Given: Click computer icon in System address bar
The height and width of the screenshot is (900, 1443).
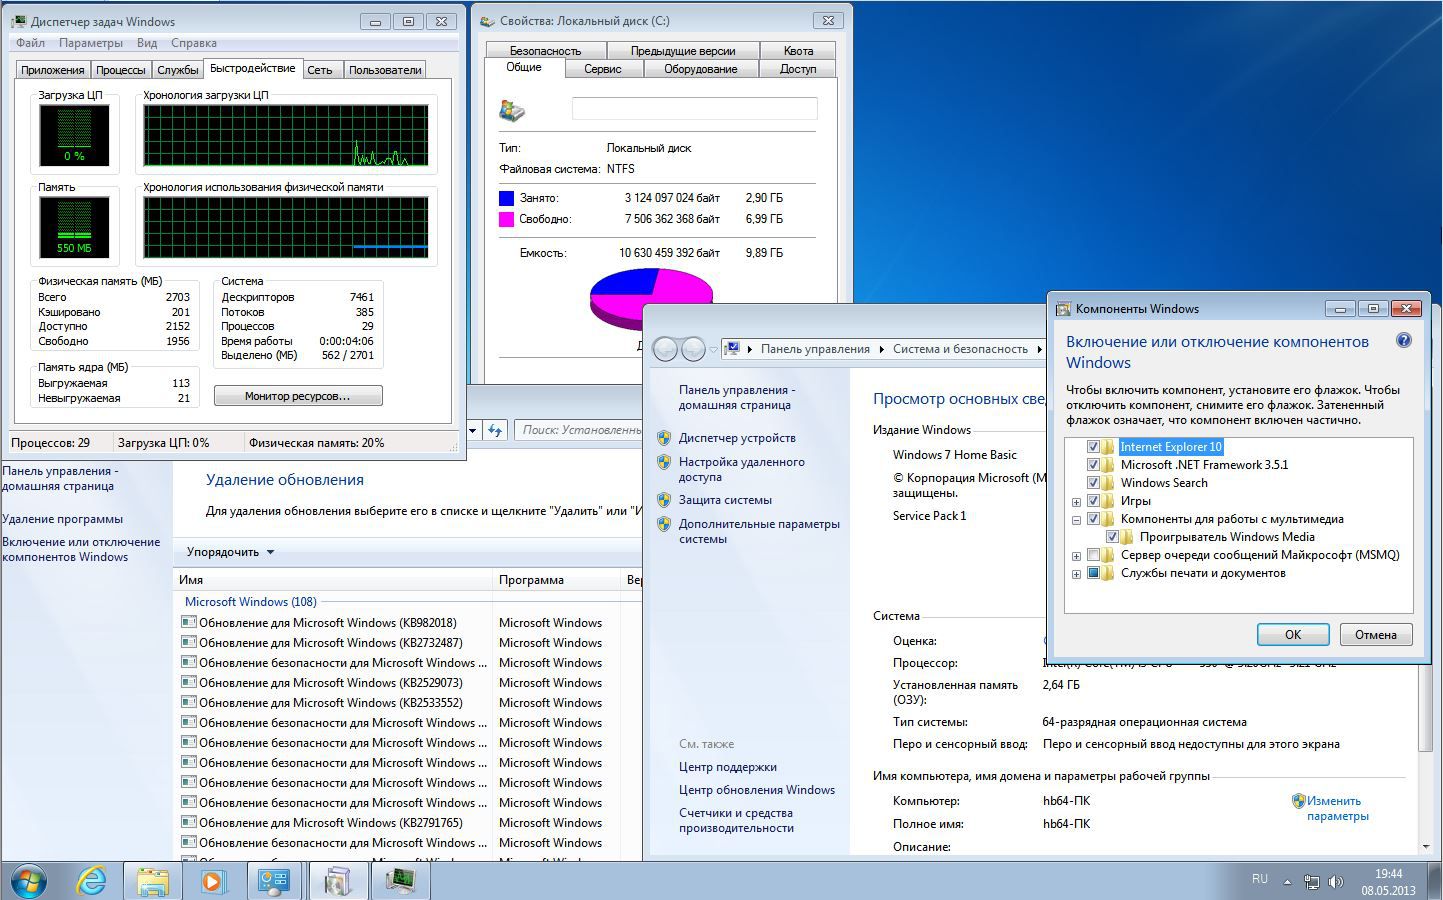Looking at the screenshot, I should tap(732, 349).
